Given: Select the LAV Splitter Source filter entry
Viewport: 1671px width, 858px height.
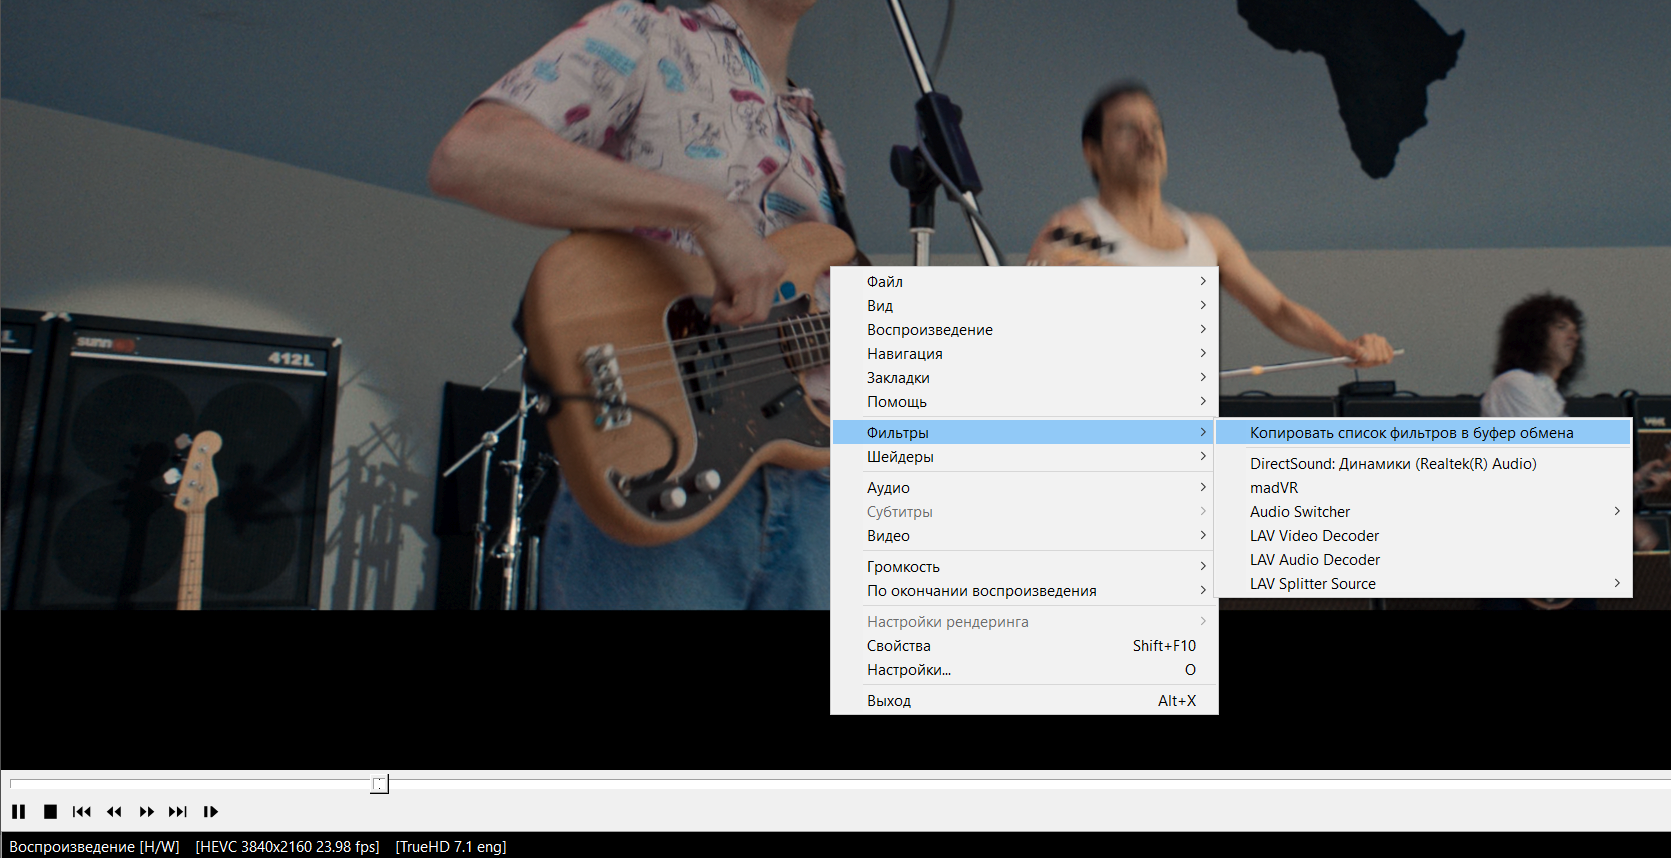Looking at the screenshot, I should pos(1423,584).
